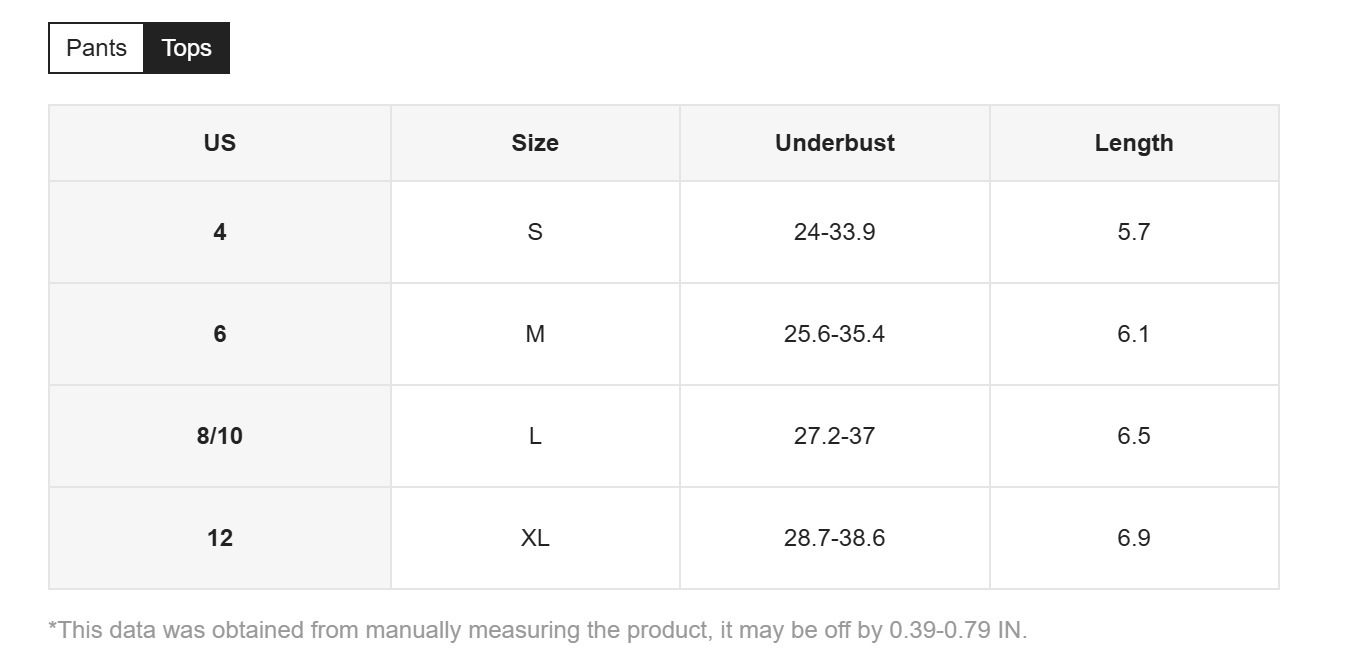This screenshot has width=1355, height=671.
Task: Click the 24-33.9 underbust value
Action: (x=835, y=232)
